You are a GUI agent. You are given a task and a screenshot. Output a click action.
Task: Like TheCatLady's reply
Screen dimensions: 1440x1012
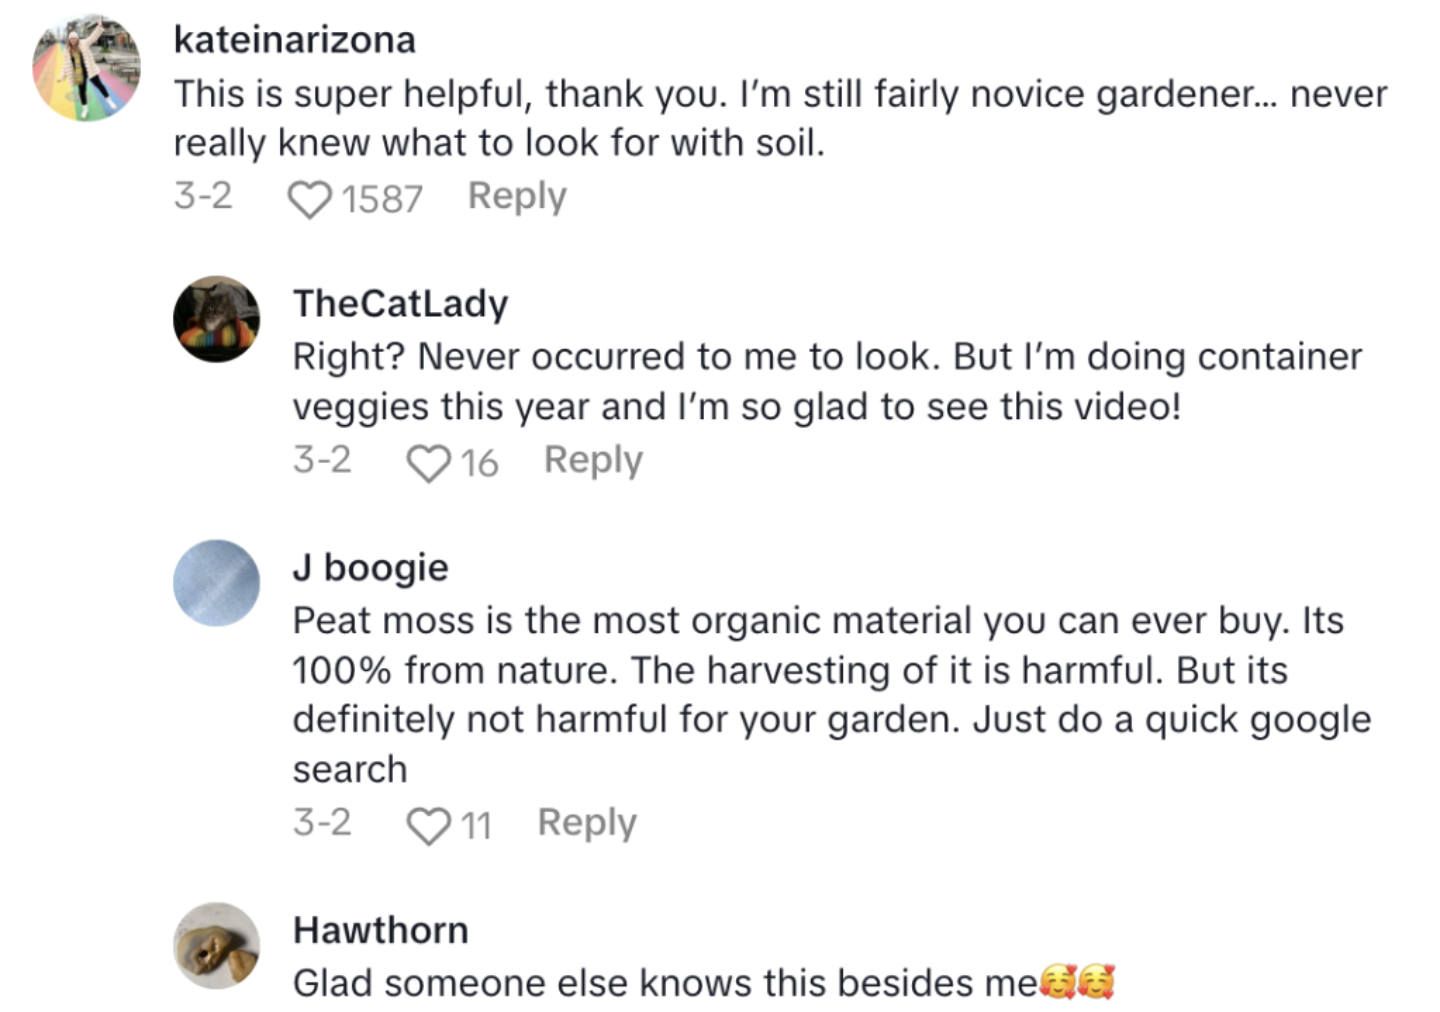pos(430,461)
